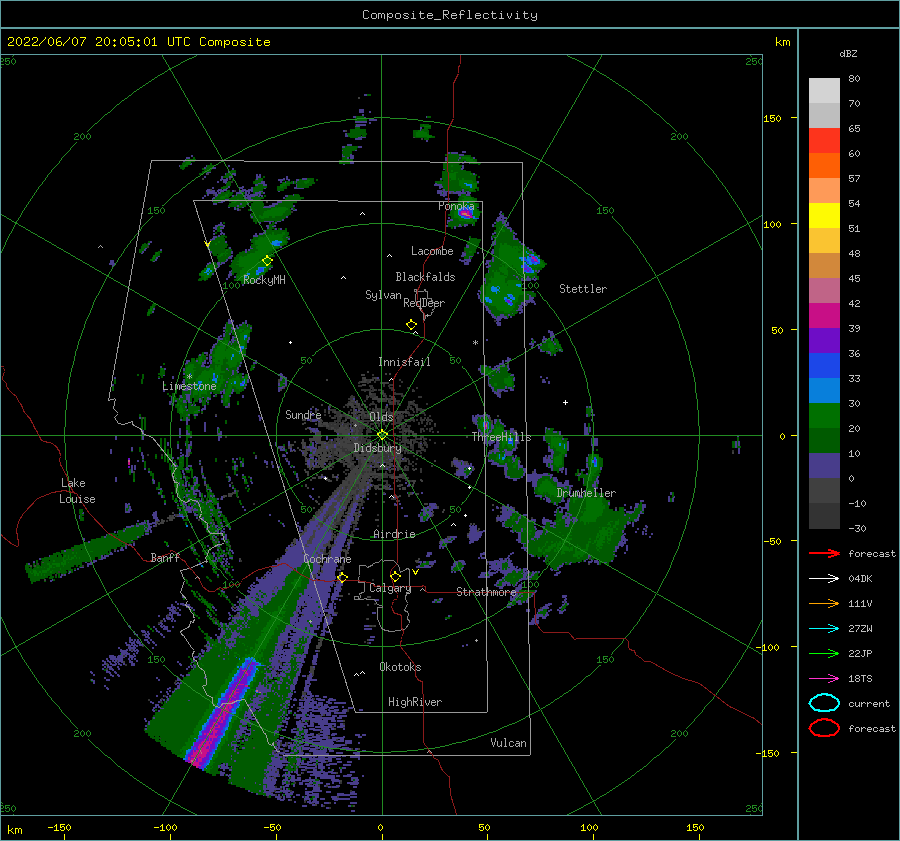Select the RockyMH label
900x841 pixels.
(x=264, y=280)
